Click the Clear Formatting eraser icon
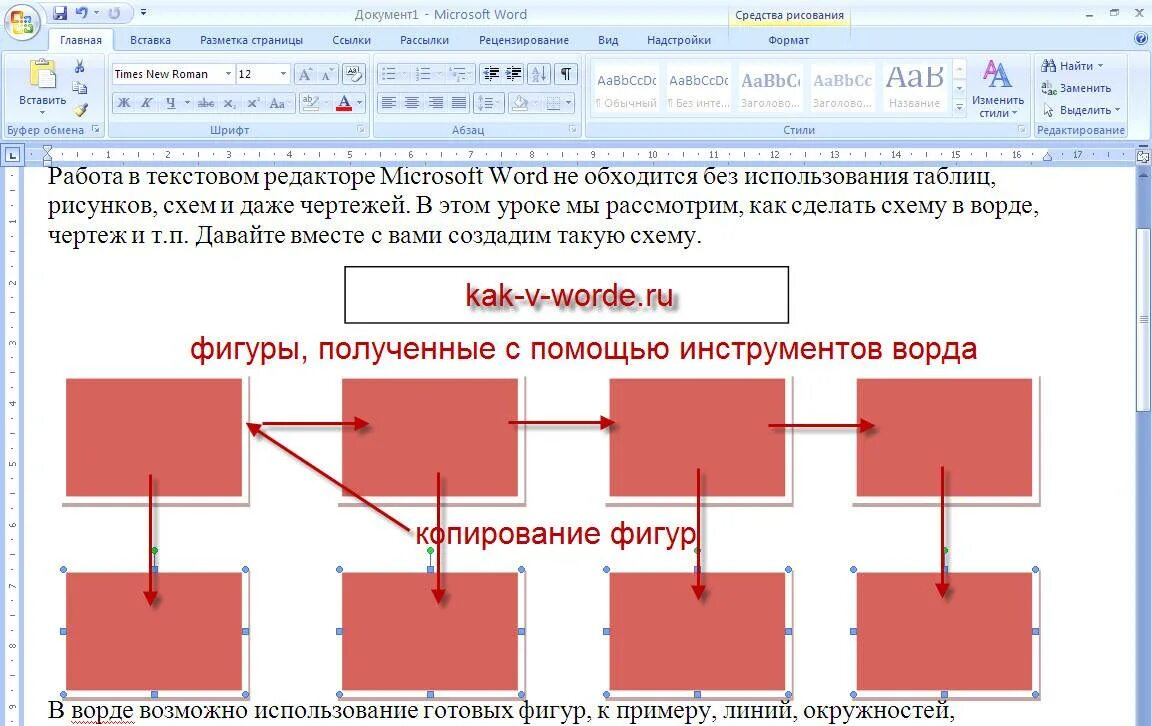 coord(354,74)
